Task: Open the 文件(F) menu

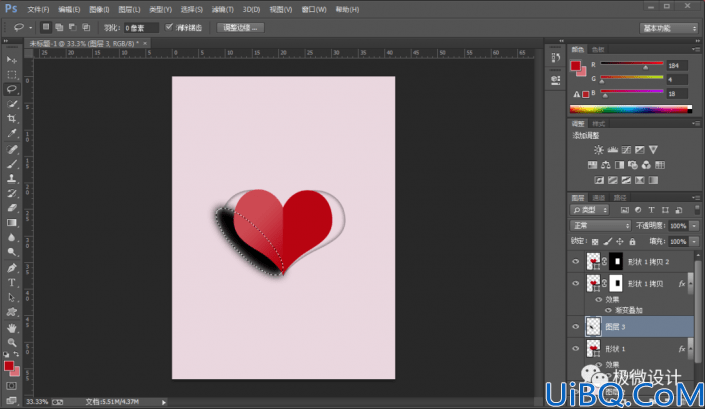Action: 38,9
